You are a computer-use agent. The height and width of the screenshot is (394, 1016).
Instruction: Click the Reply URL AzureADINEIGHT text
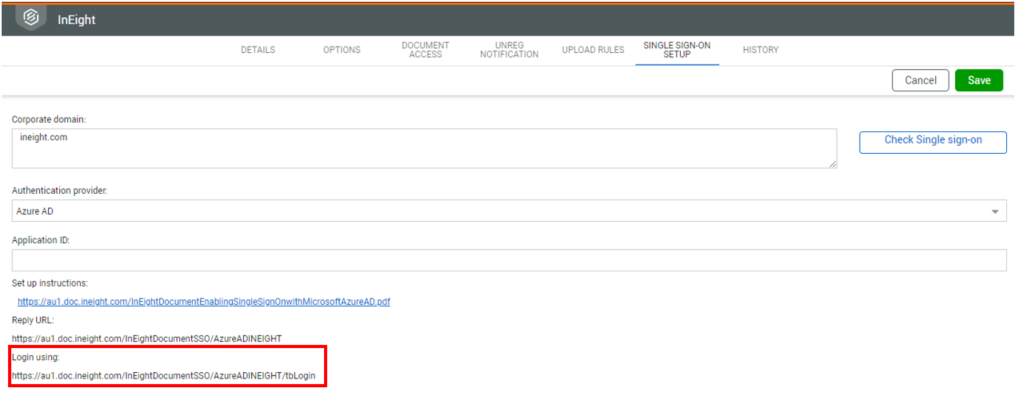click(146, 338)
